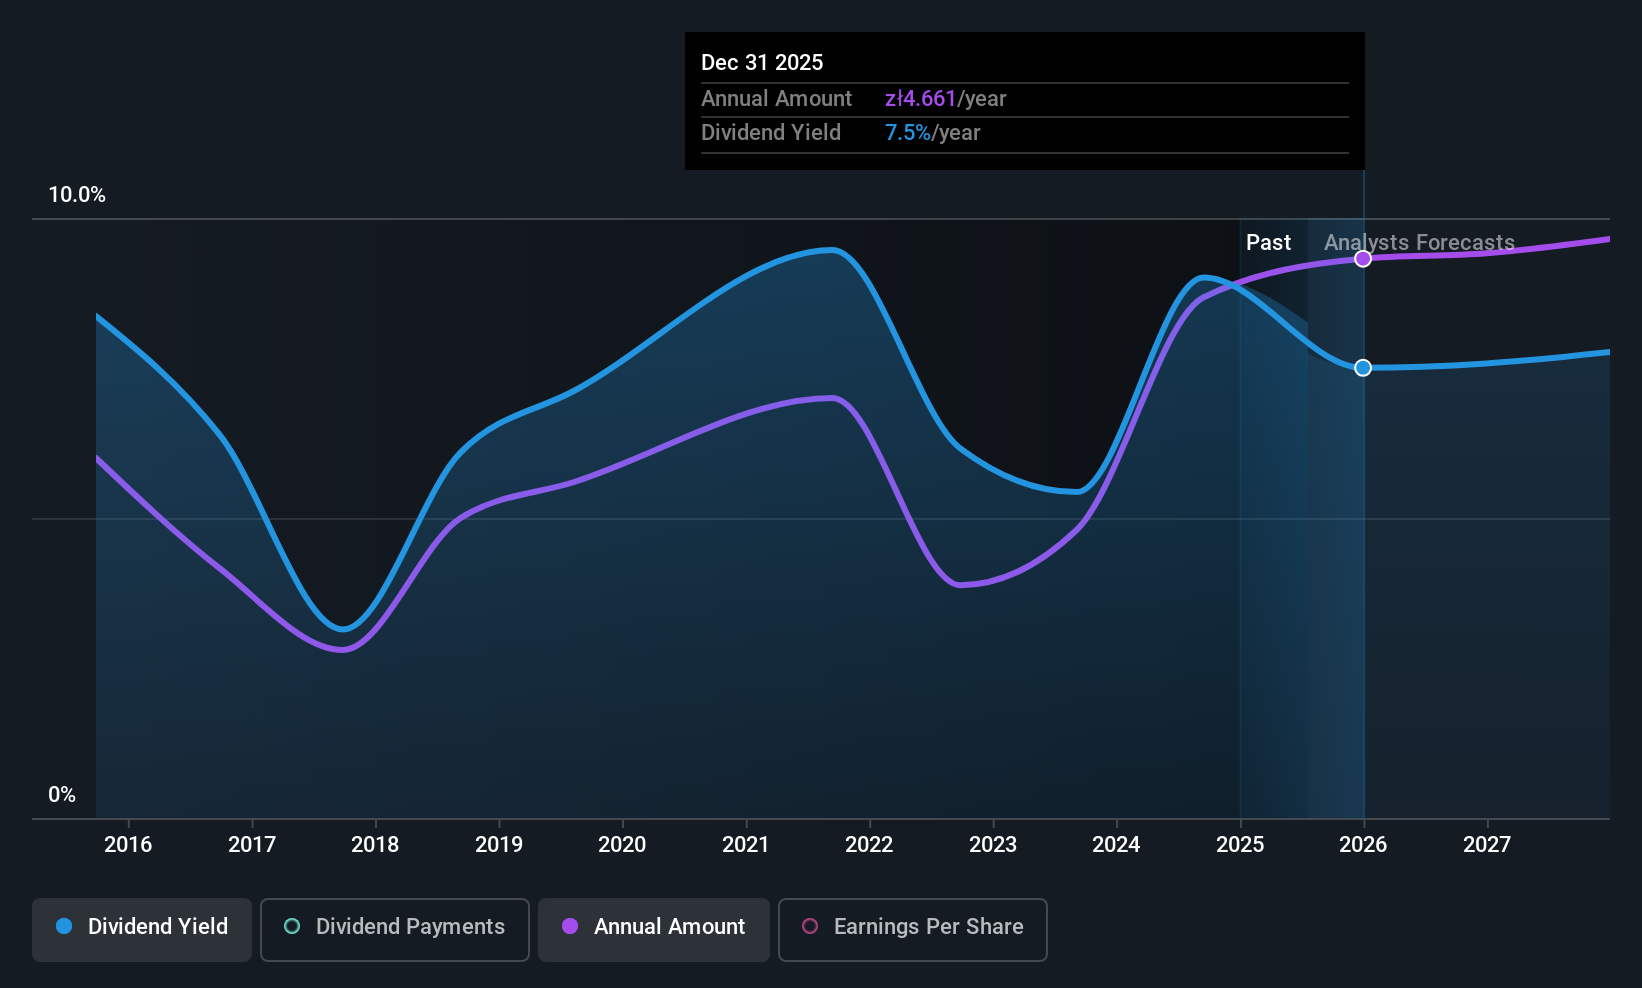Screen dimensions: 1642x988
Task: Click the zł4.661/year tooltip value
Action: 945,99
